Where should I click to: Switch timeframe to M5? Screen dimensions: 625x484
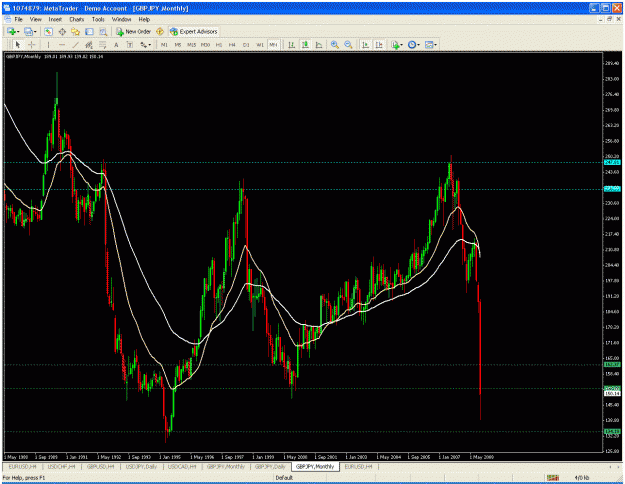click(178, 45)
